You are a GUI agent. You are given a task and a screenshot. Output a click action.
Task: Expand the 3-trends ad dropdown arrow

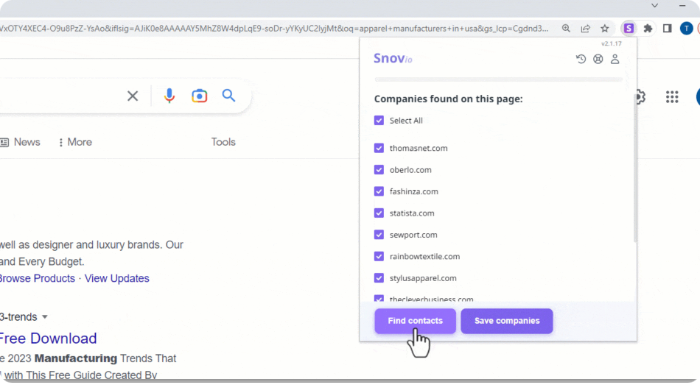pos(45,317)
